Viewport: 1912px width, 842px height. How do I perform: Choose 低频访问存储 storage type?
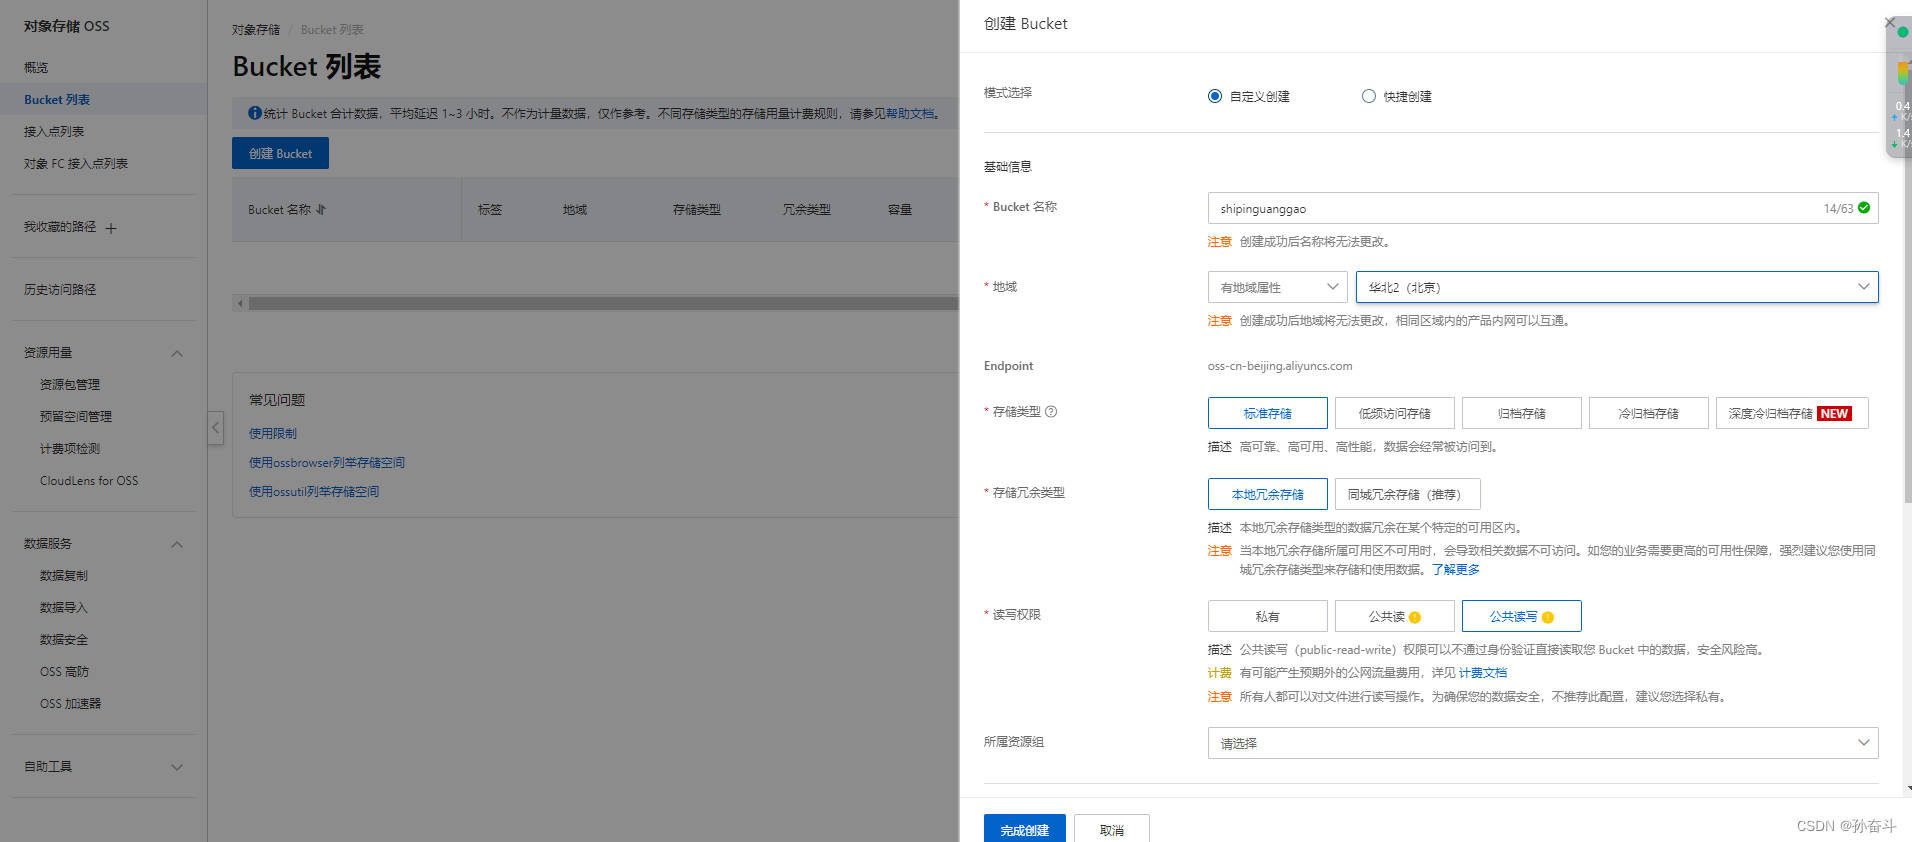click(x=1395, y=413)
